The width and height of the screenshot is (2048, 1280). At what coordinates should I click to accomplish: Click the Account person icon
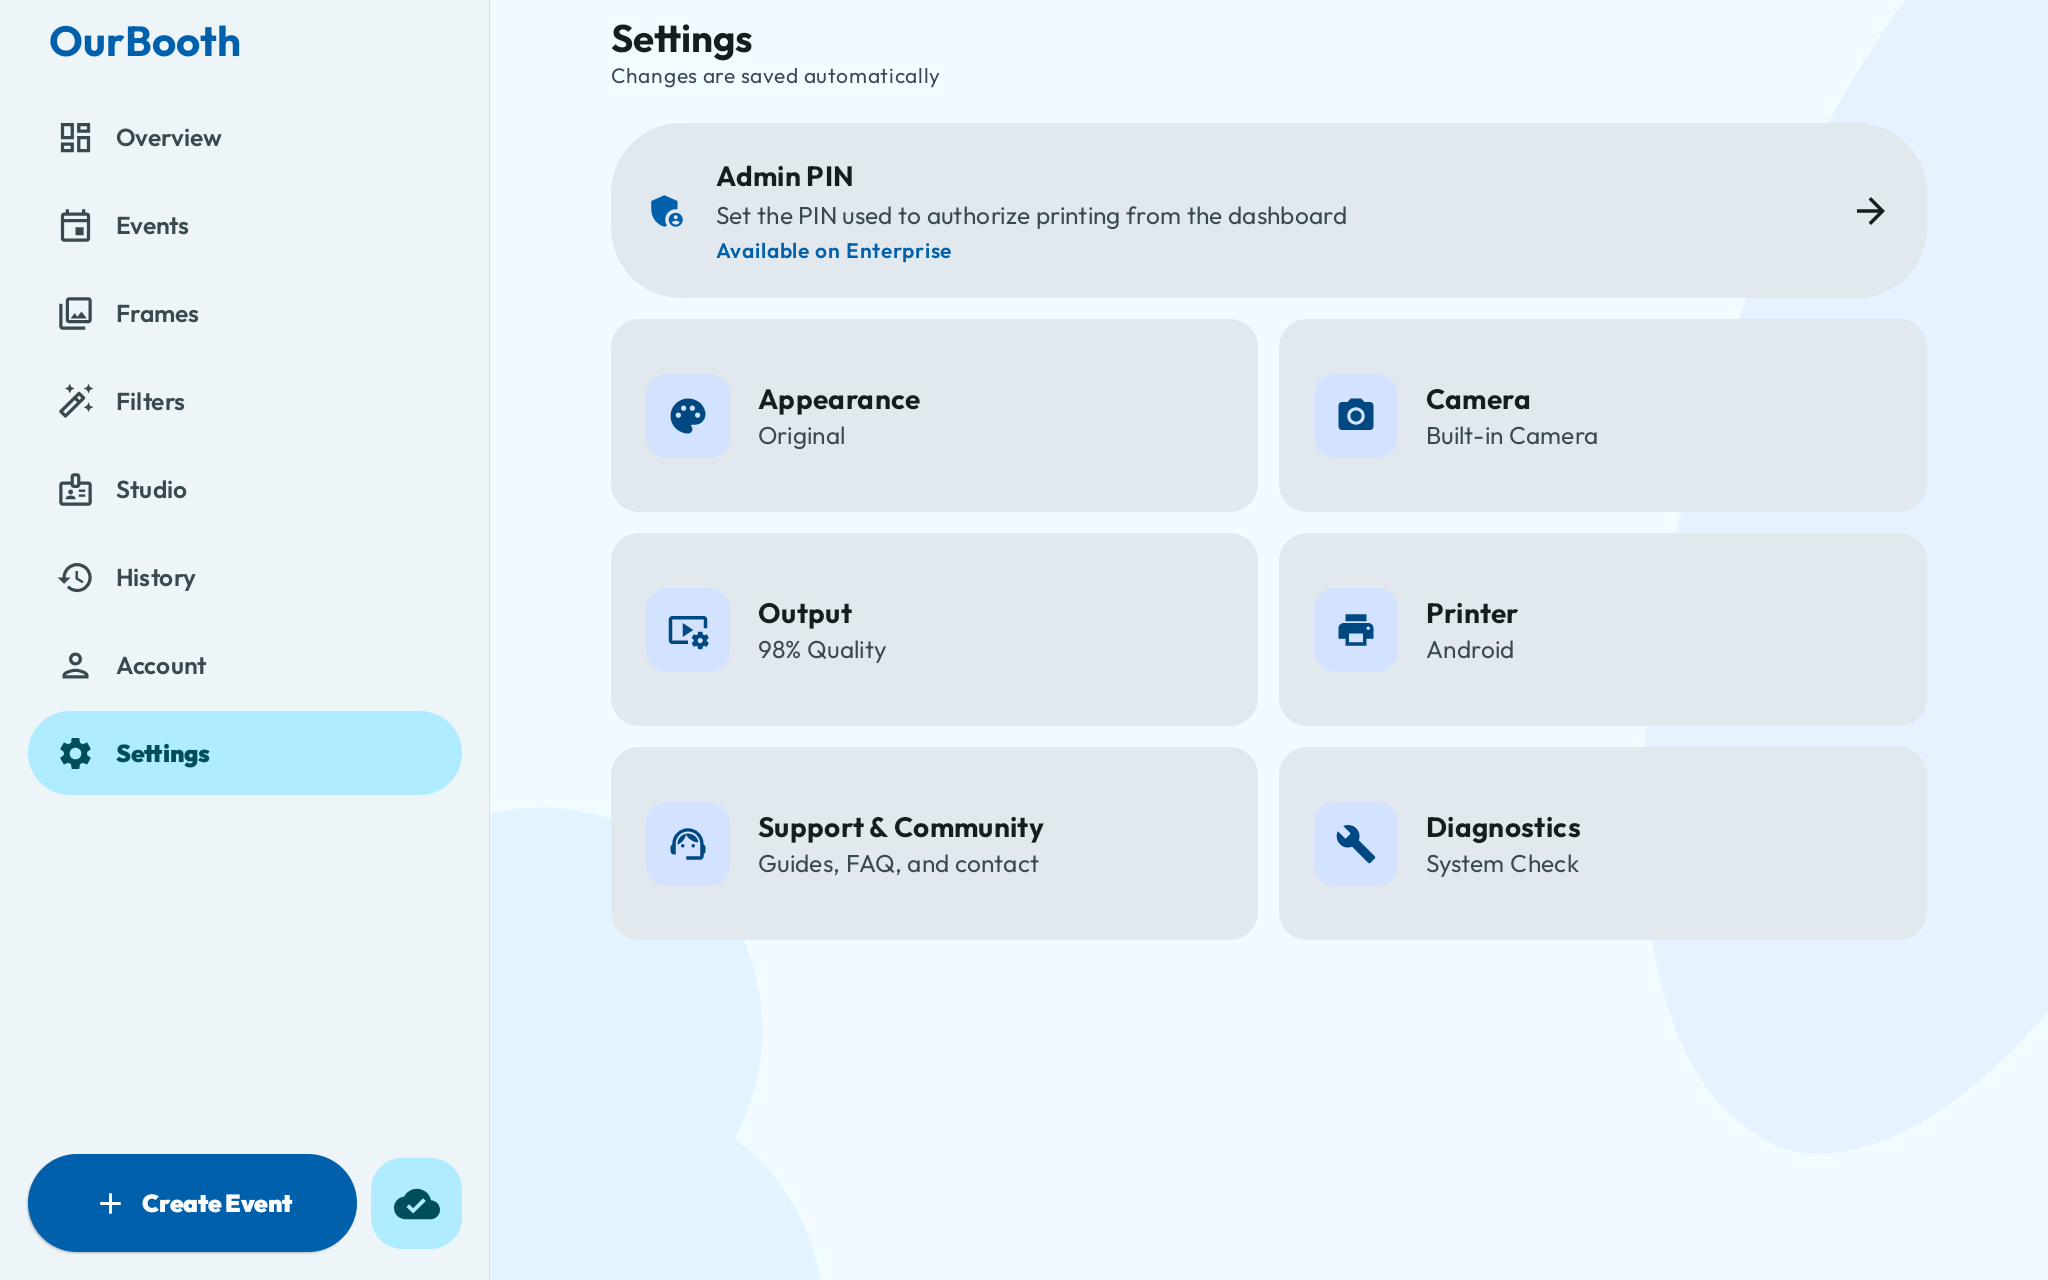(x=75, y=665)
